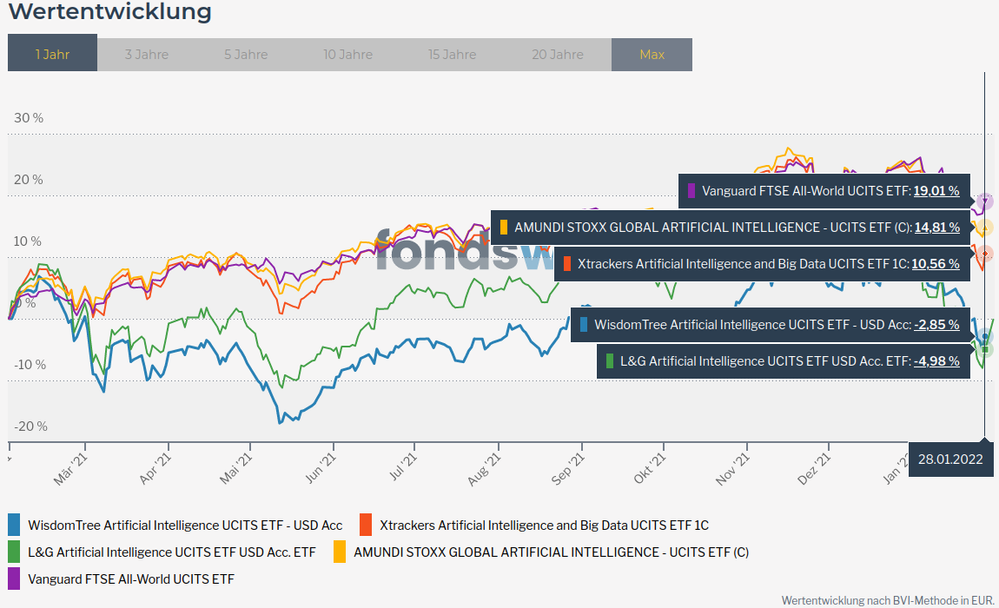Show the Max time range

(x=651, y=54)
